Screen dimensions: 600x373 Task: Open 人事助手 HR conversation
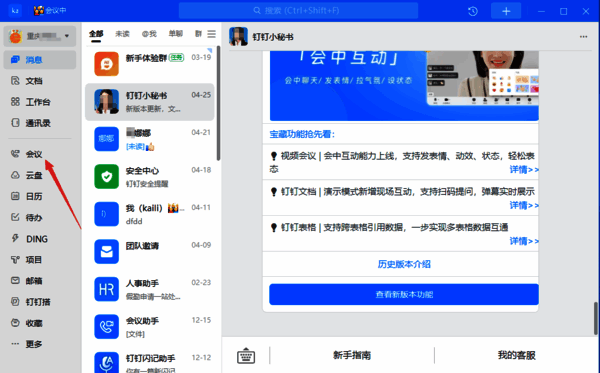pyautogui.click(x=150, y=289)
